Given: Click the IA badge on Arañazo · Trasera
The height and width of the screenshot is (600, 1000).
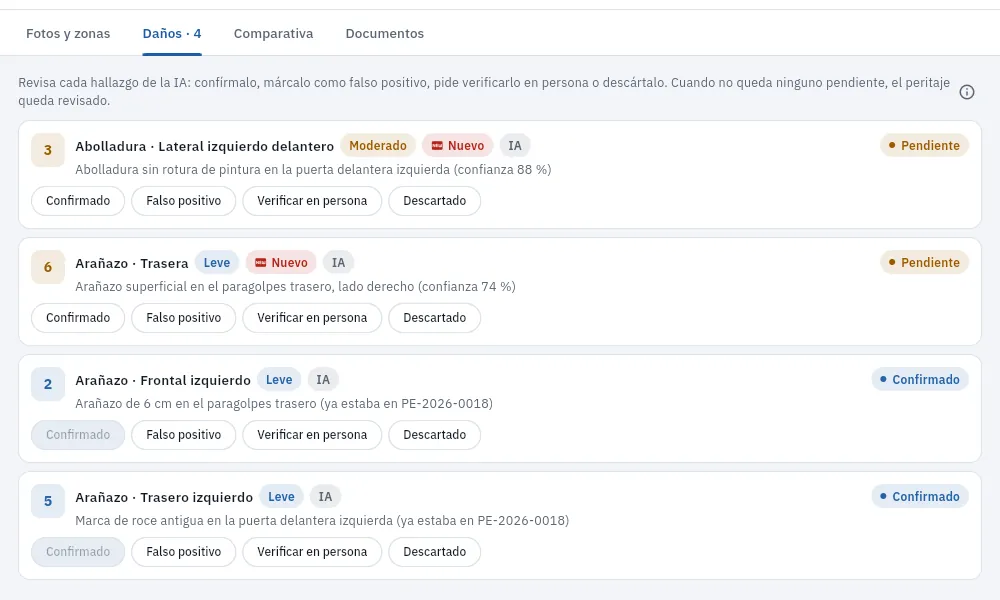Looking at the screenshot, I should point(338,263).
